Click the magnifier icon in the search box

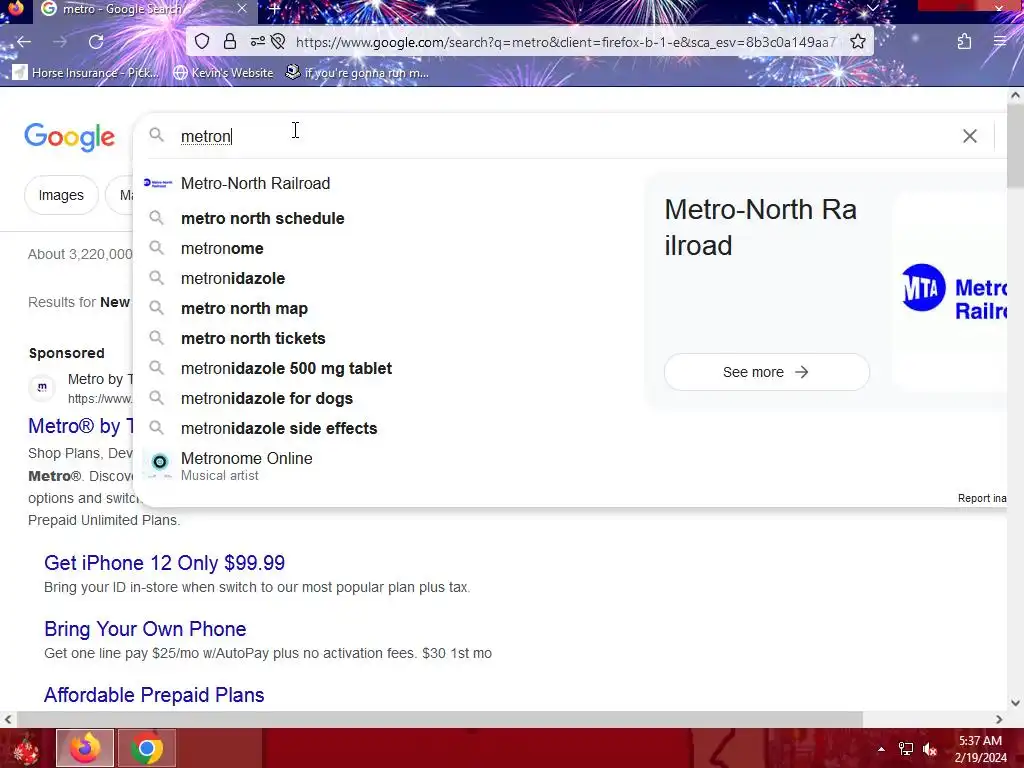[156, 135]
